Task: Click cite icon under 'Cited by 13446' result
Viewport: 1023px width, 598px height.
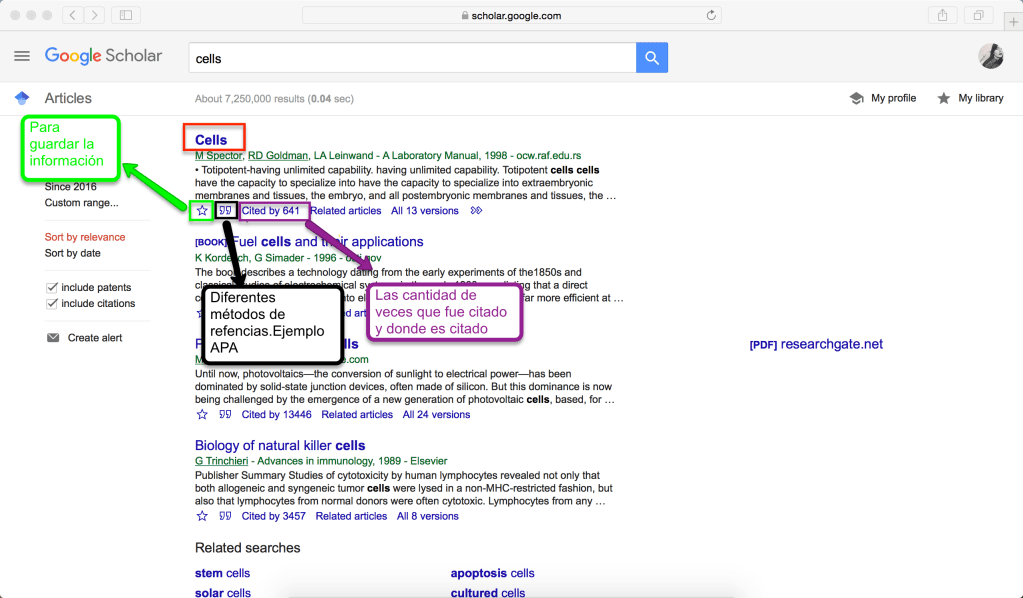Action: [225, 414]
